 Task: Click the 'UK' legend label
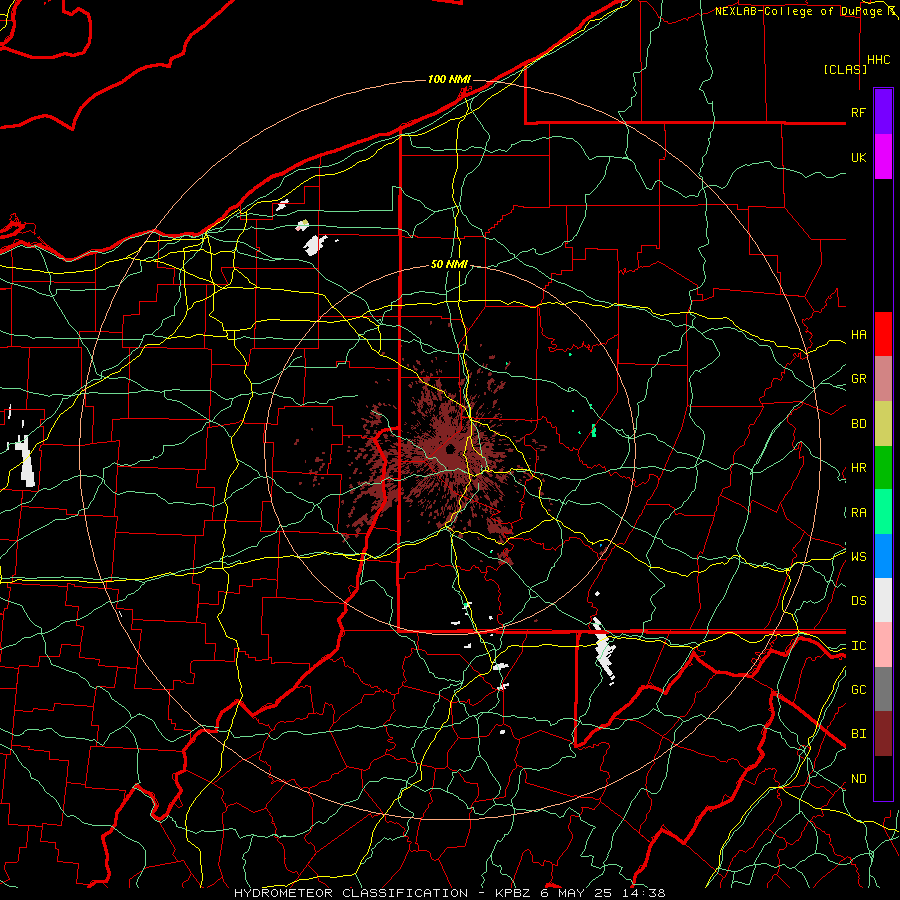coord(858,157)
